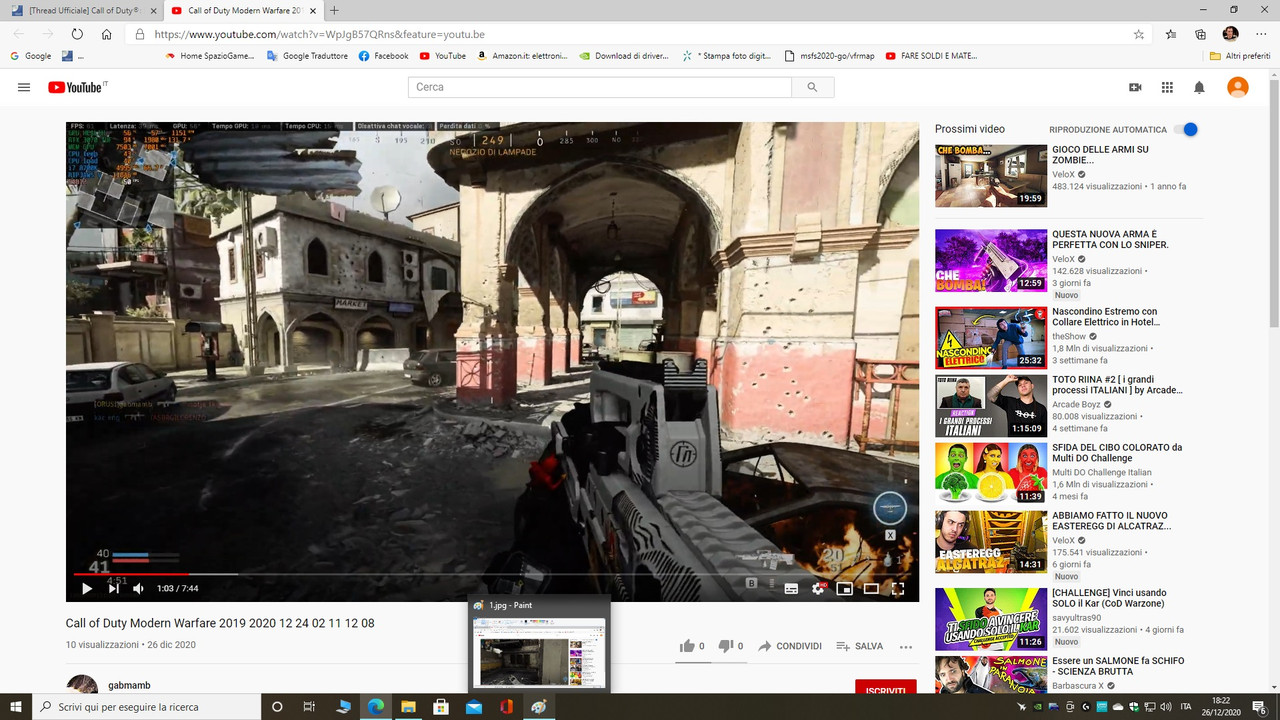Open Google bookmark
1280x720 pixels.
(31, 56)
